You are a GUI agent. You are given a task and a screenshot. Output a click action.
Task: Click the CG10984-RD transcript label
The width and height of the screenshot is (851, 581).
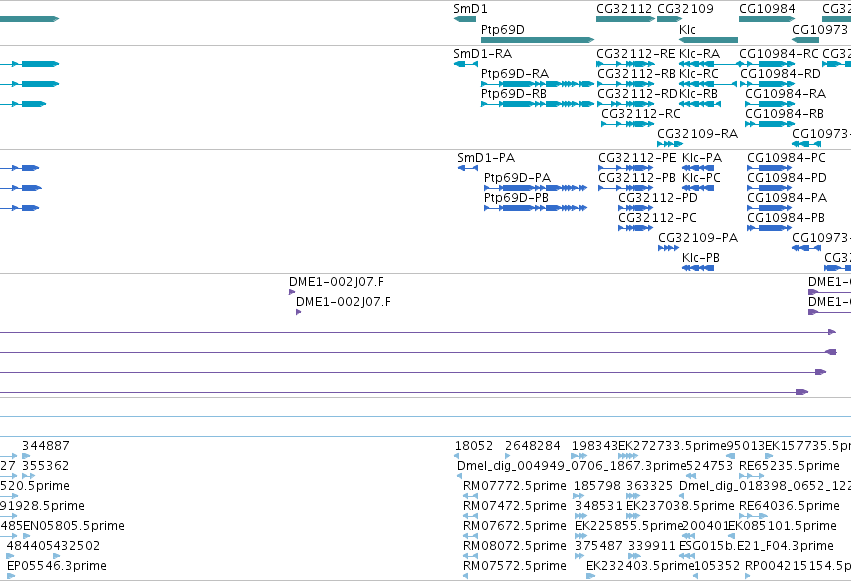click(780, 74)
